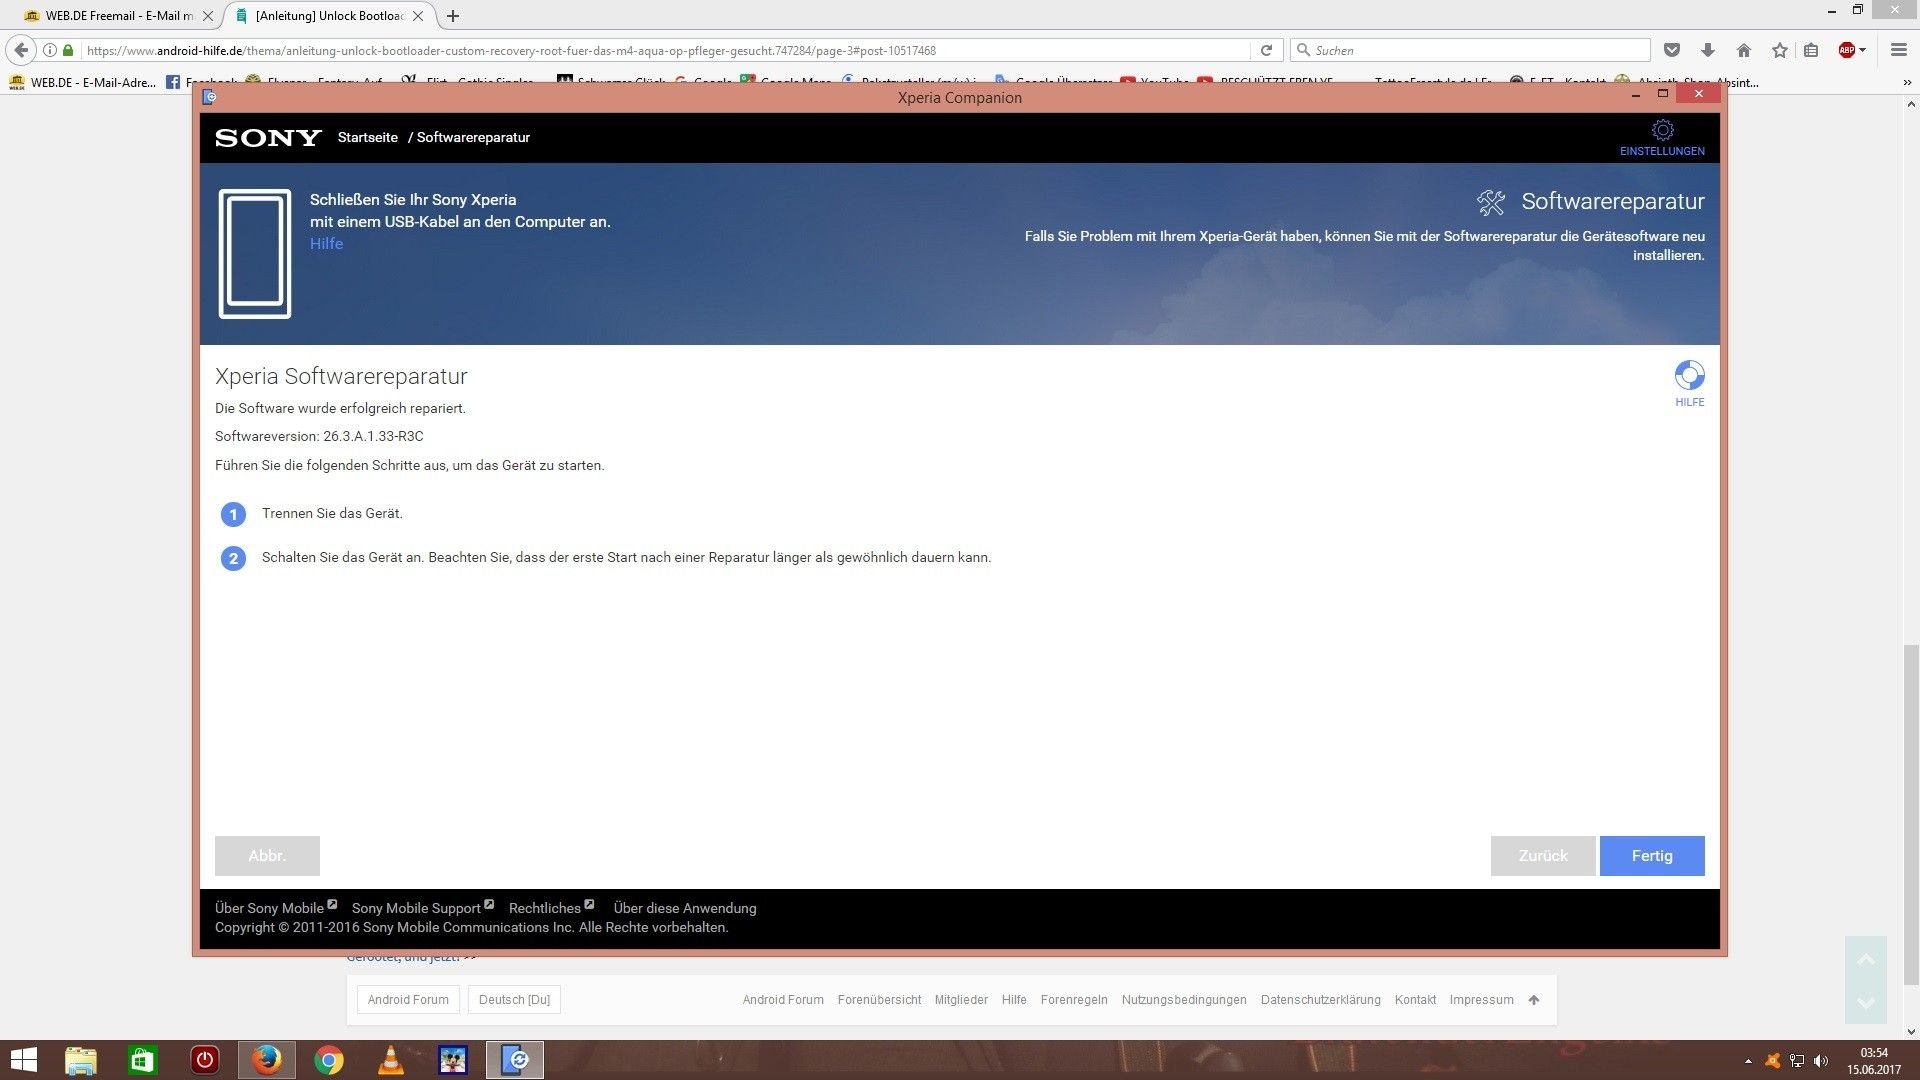
Task: Open Über Sony Mobile link
Action: [x=276, y=908]
